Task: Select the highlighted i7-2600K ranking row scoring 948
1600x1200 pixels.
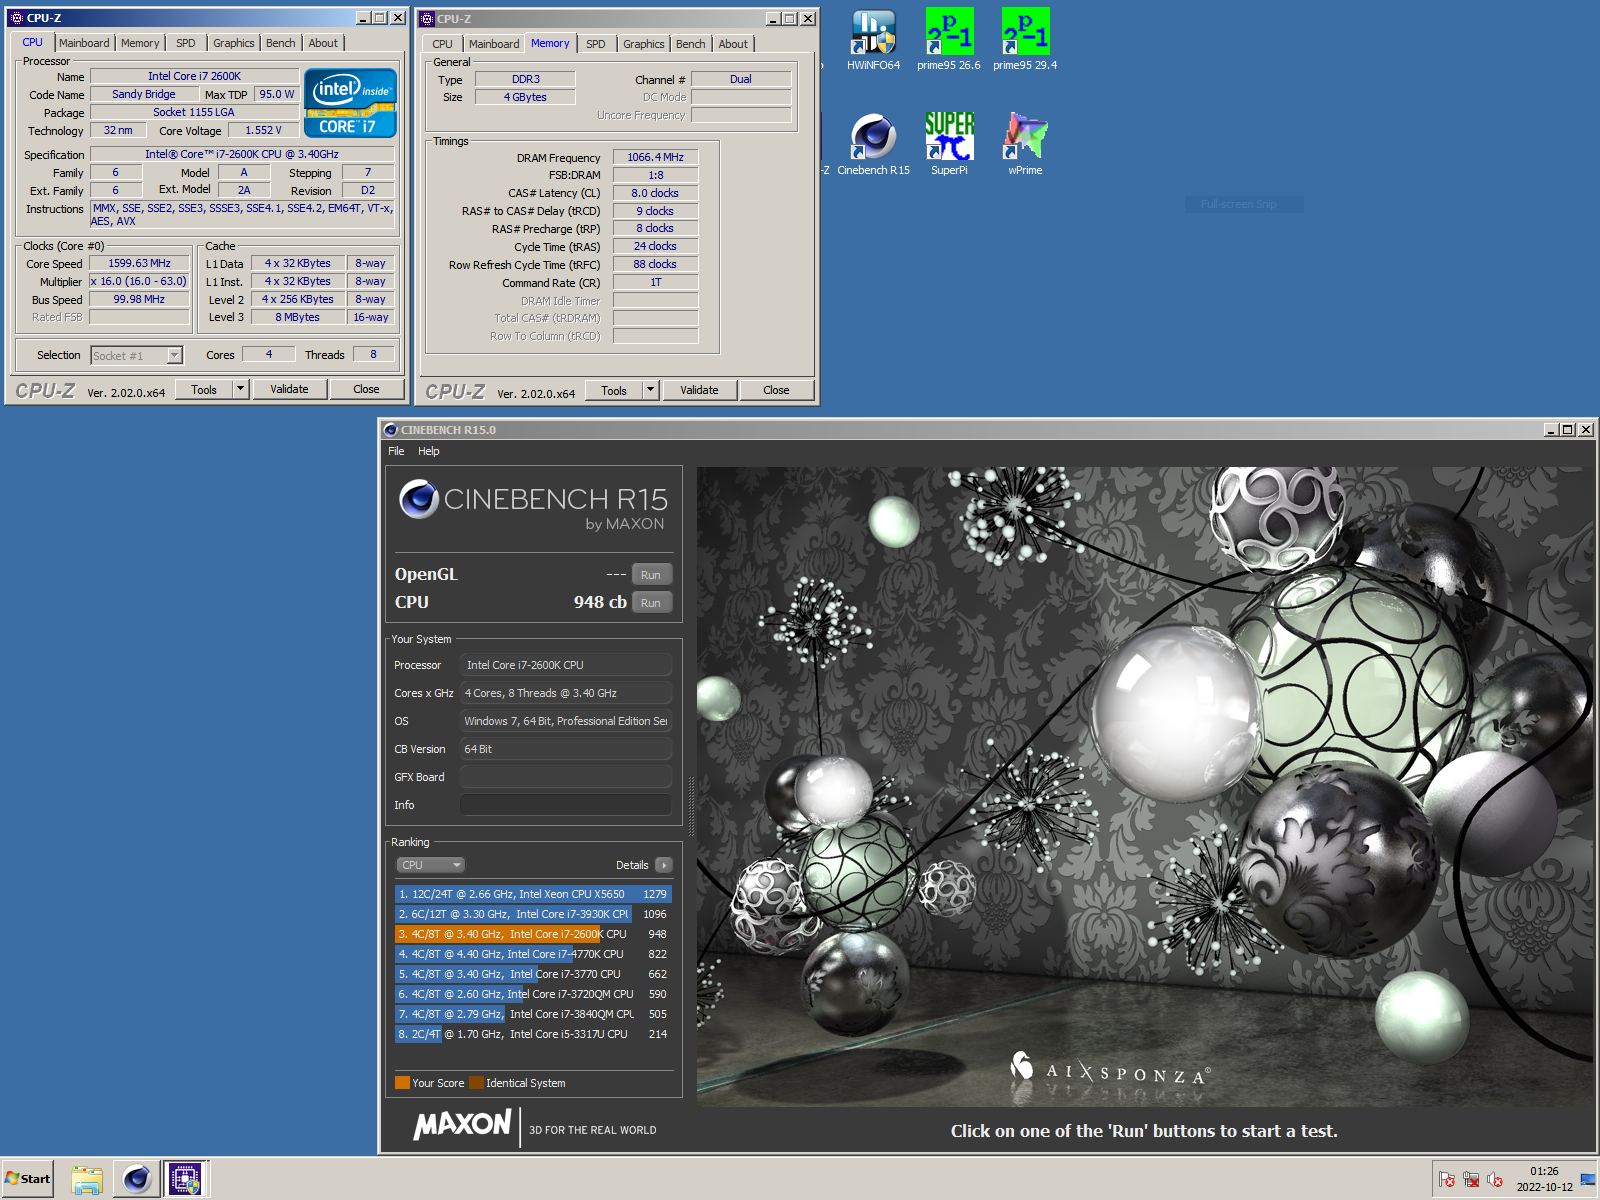Action: pos(533,934)
